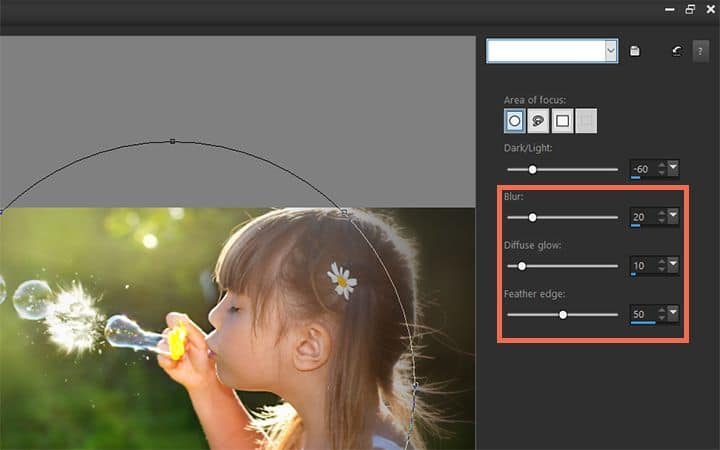Maximize the dialog window

click(690, 9)
